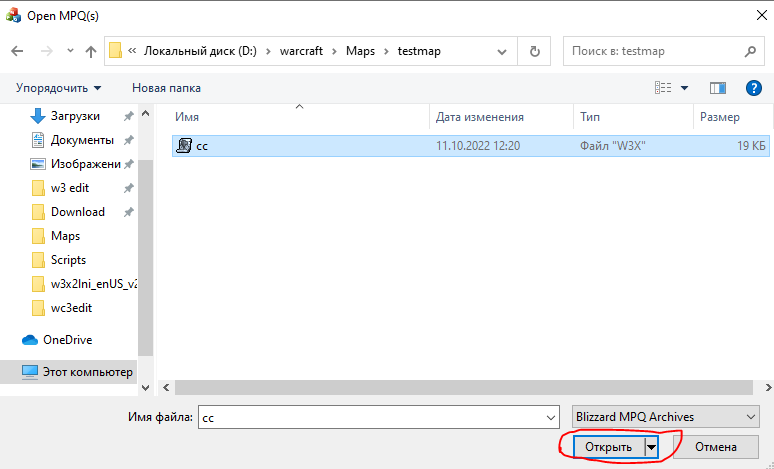Viewport: 774px width, 469px height.
Task: Close the Open MPQ(s) dialog
Action: click(x=761, y=15)
